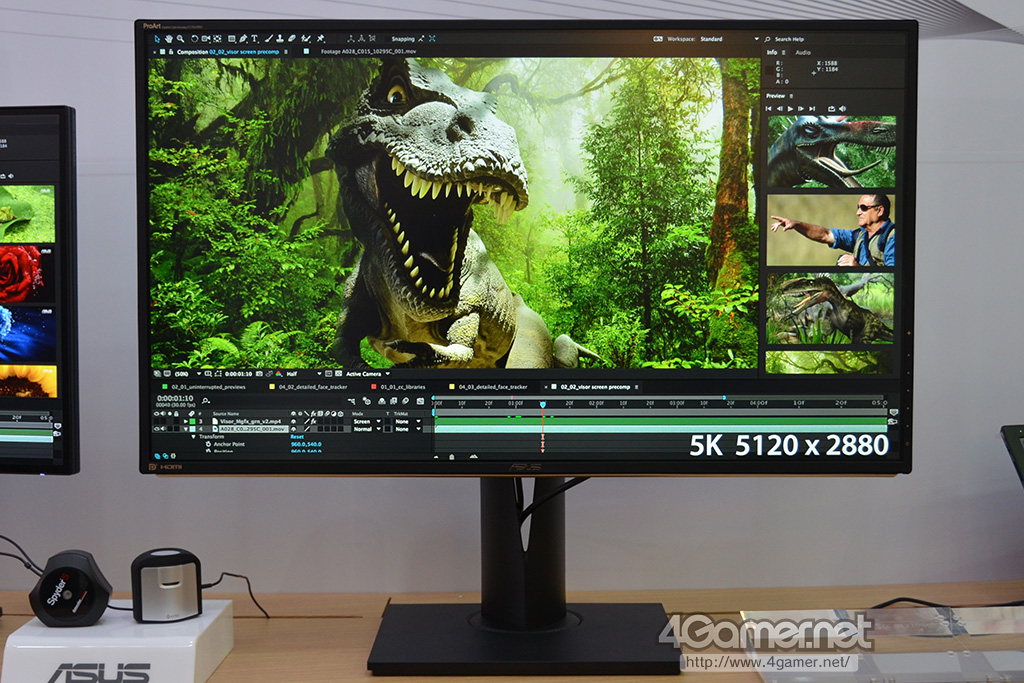Toggle the lock on the Composition viewer tab
Image resolution: width=1024 pixels, height=683 pixels.
point(170,52)
